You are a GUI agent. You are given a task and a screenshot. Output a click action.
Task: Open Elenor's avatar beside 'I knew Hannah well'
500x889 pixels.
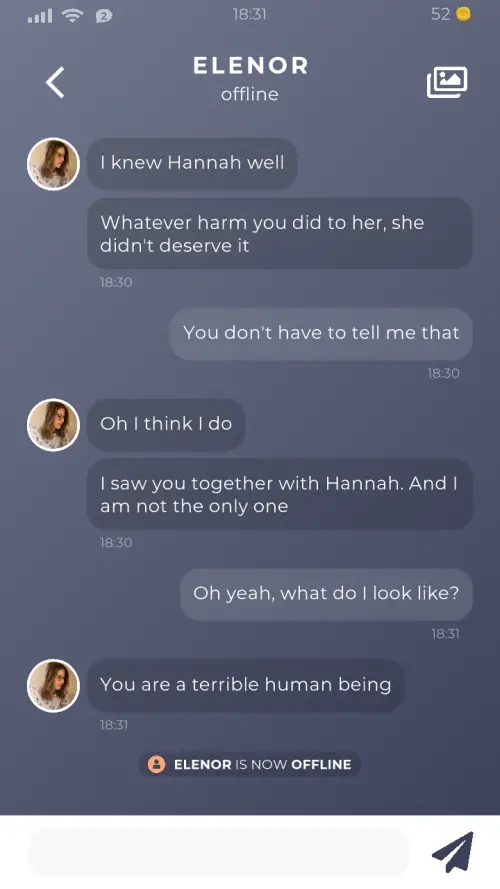[x=53, y=164]
